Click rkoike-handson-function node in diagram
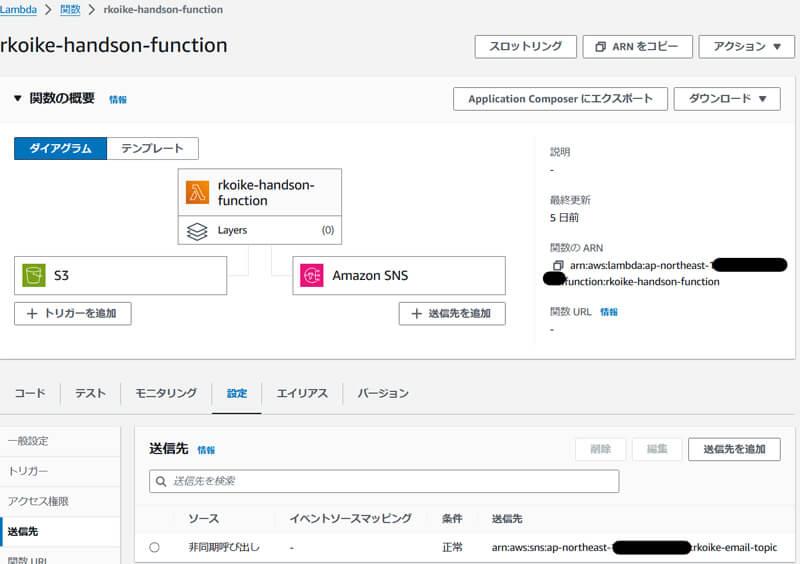Image resolution: width=800 pixels, height=564 pixels. pyautogui.click(x=260, y=192)
